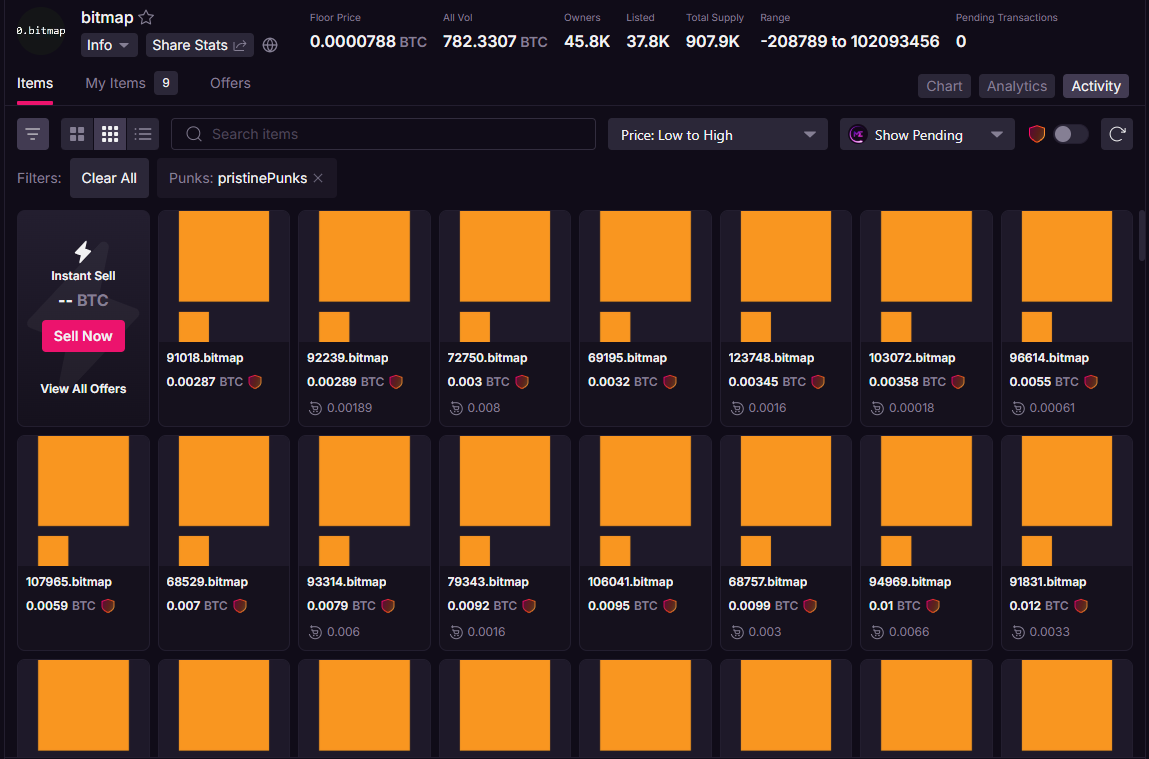Viewport: 1149px width, 759px height.
Task: Click the bitmap collection avatar
Action: [x=41, y=31]
